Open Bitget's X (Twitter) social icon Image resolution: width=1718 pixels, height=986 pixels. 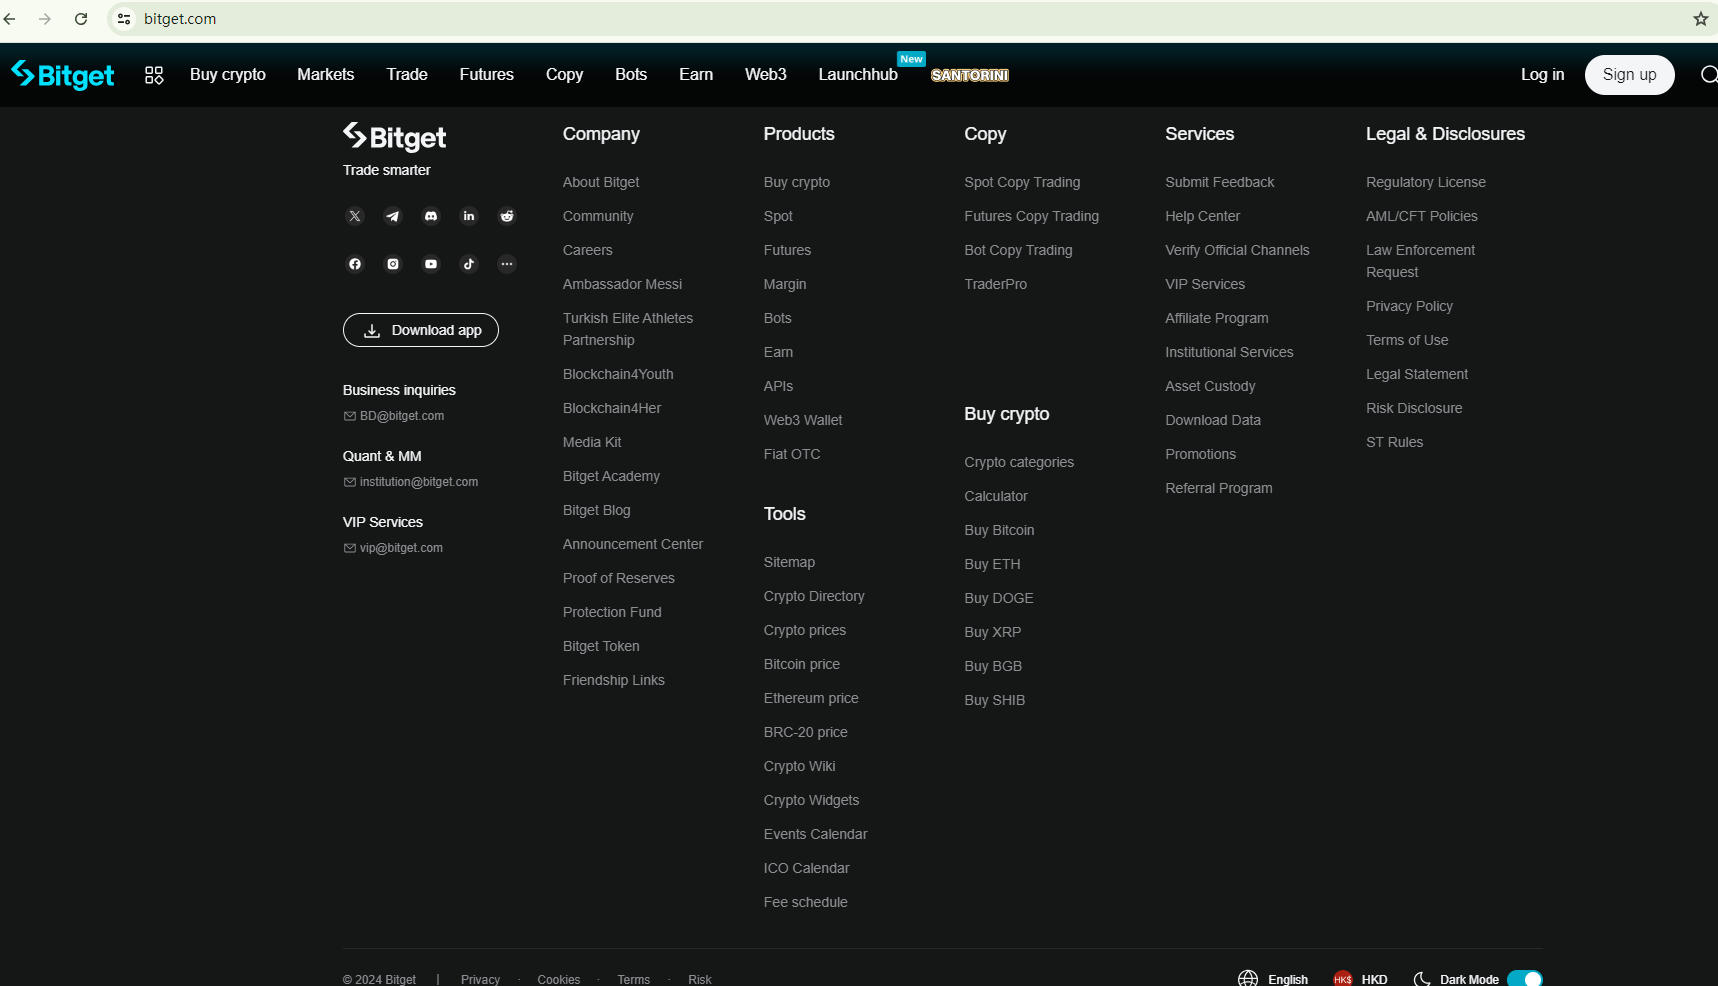coord(355,216)
